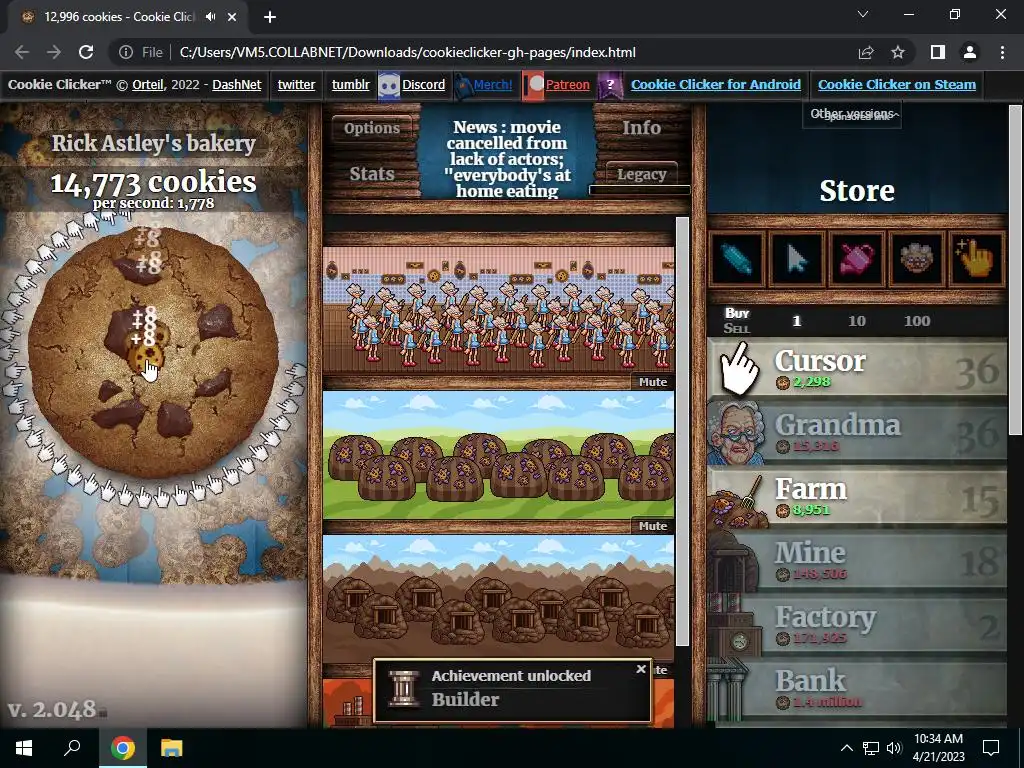This screenshot has width=1024, height=768.
Task: Buy the blue rolling pin upgrade
Action: pos(737,260)
